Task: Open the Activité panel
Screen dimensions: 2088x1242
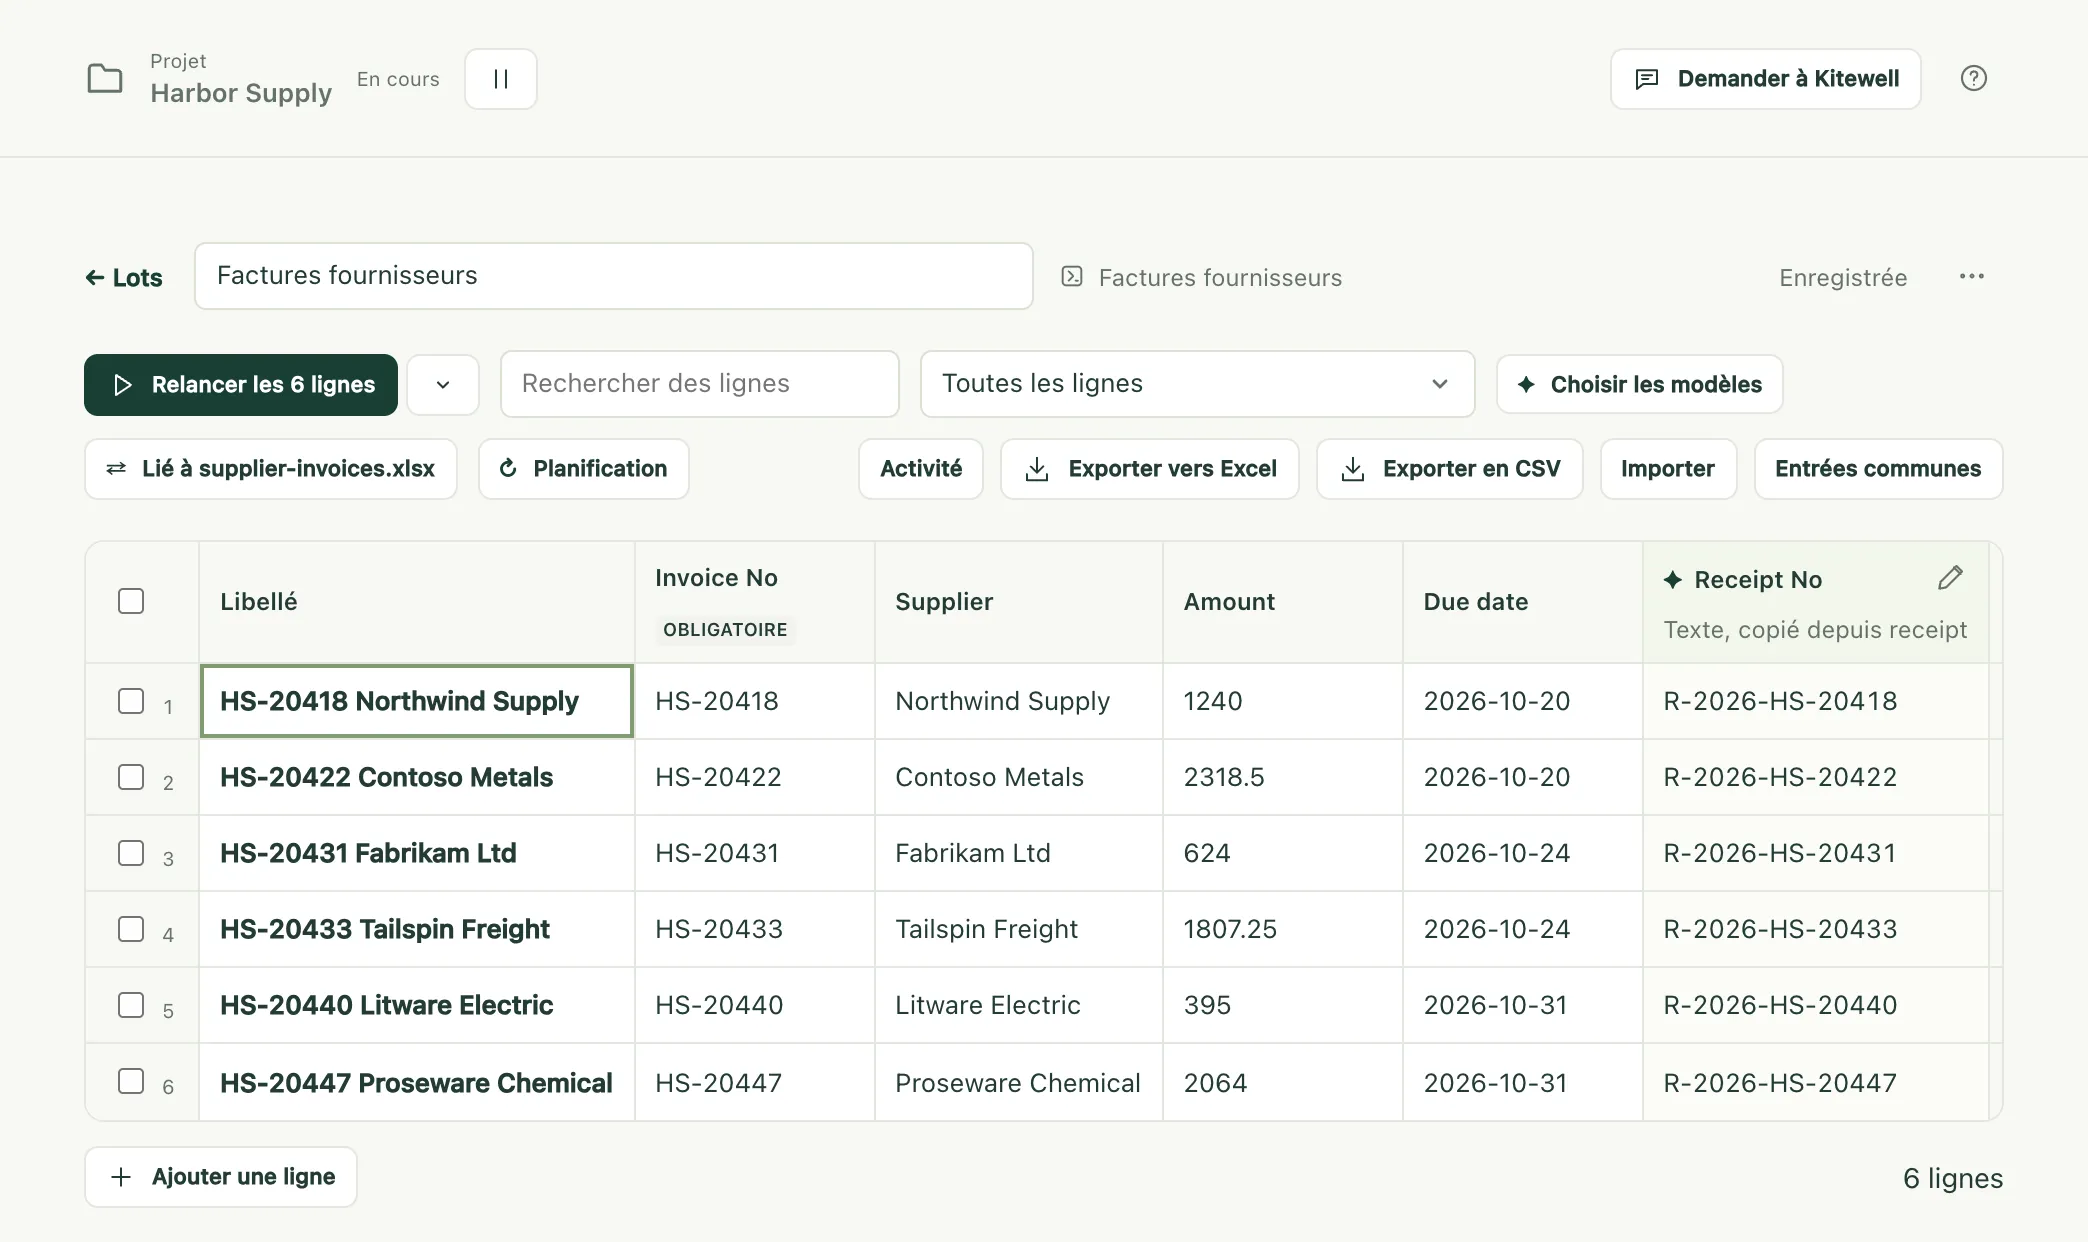Action: (x=921, y=469)
